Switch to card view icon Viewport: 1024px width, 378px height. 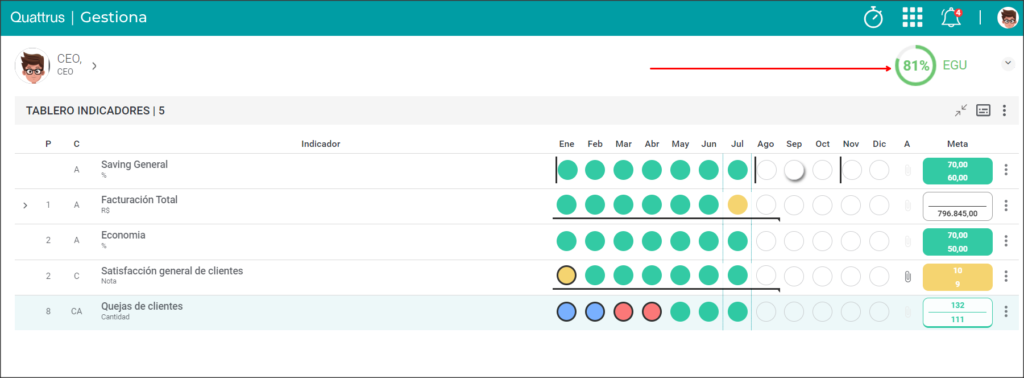pos(984,110)
